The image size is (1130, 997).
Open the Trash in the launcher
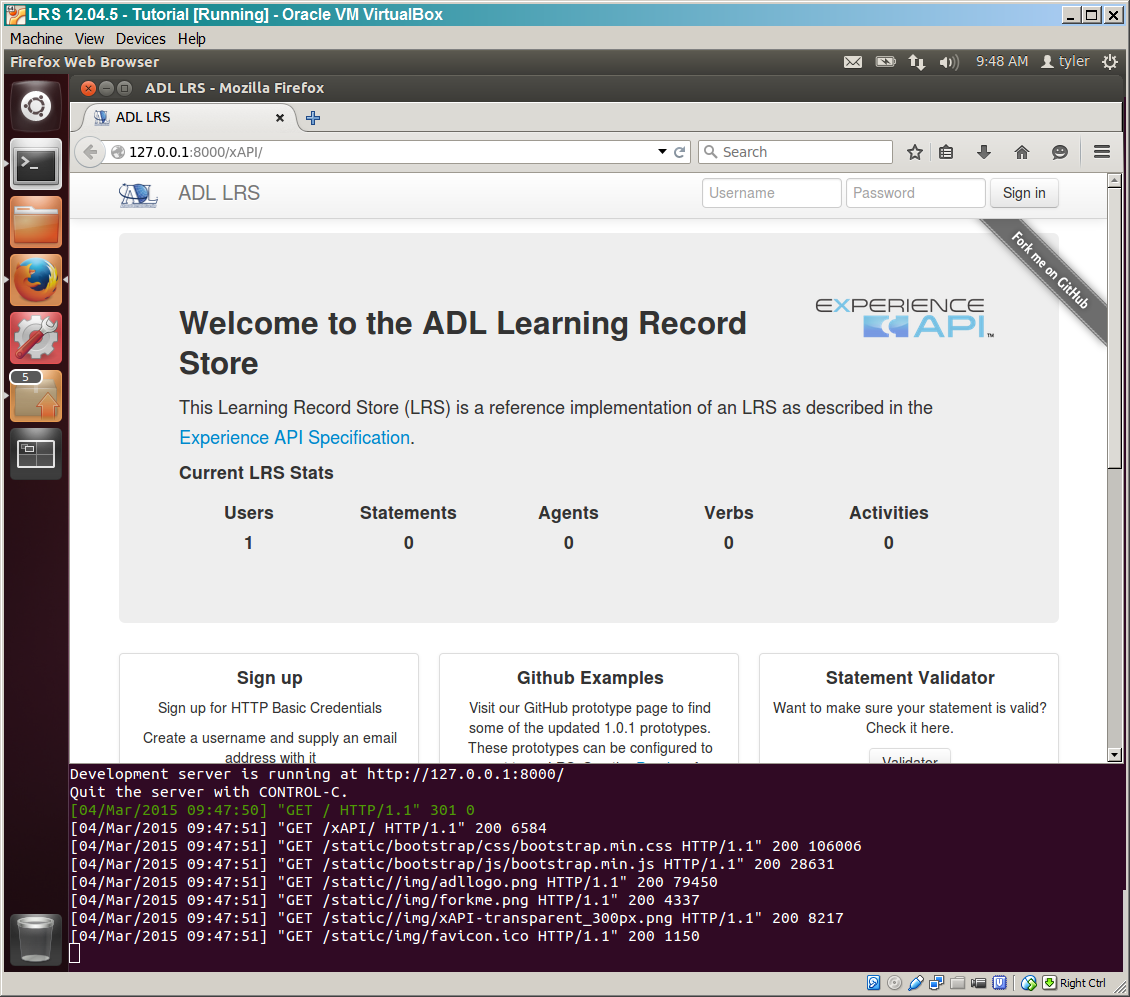(x=36, y=939)
